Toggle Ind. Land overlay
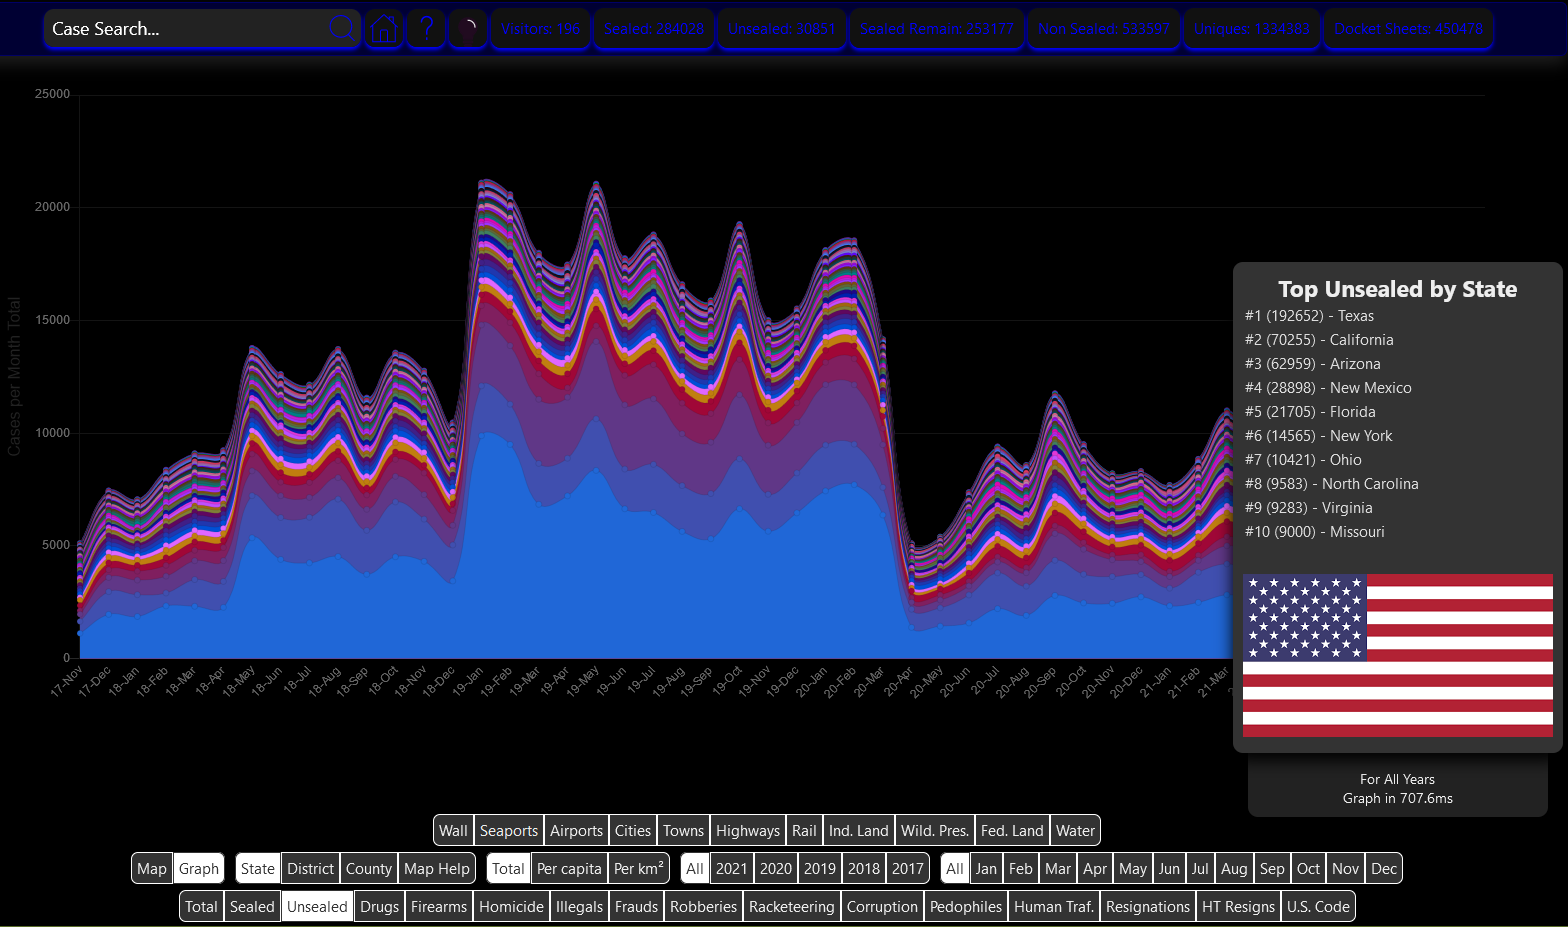1568x927 pixels. (x=859, y=830)
